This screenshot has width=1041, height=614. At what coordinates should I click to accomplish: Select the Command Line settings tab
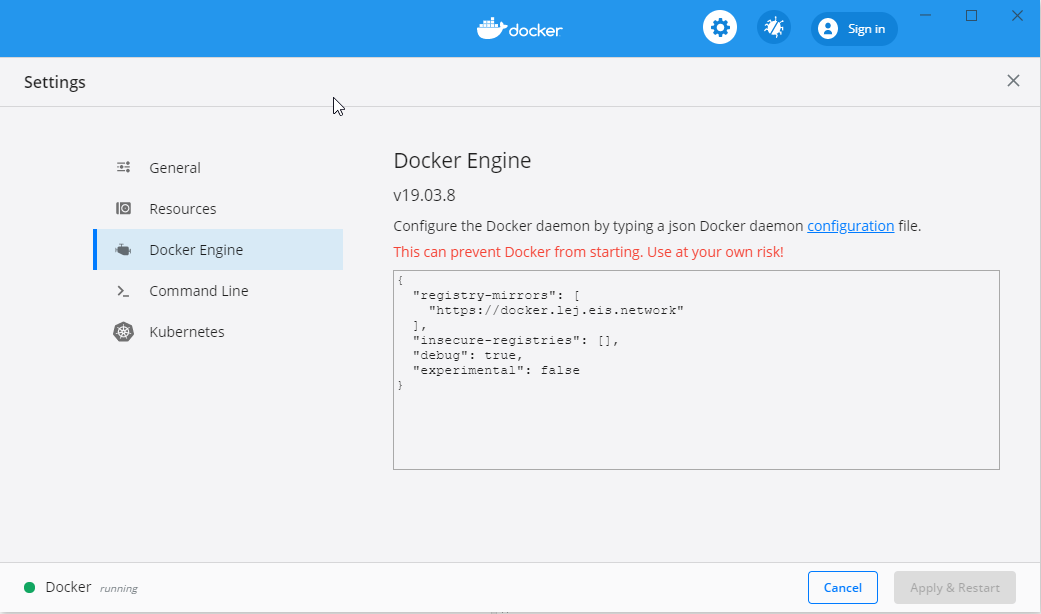[x=199, y=291]
